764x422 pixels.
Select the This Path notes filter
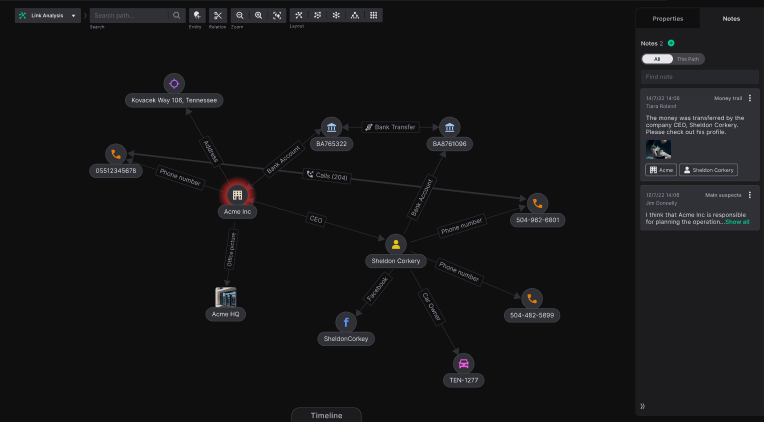(x=688, y=59)
